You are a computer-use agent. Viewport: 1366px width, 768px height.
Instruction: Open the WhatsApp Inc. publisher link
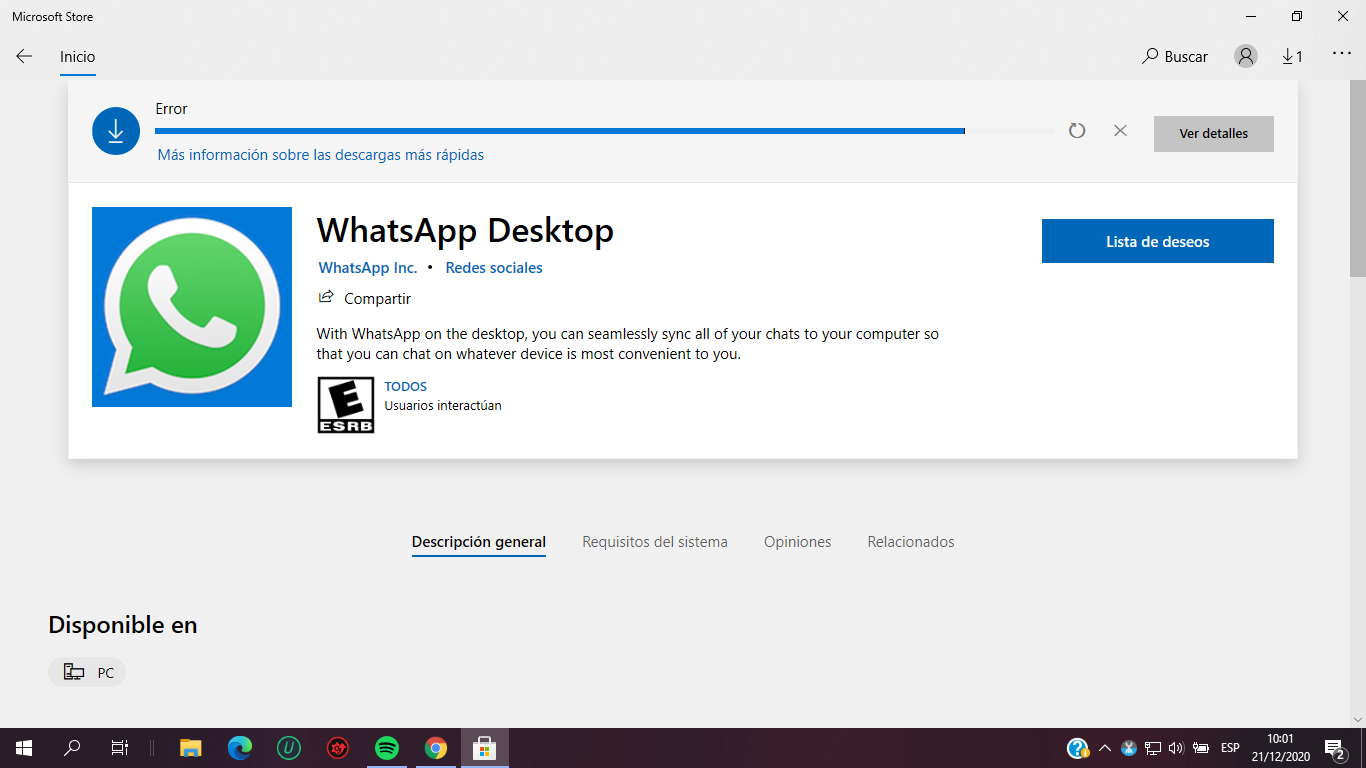coord(368,268)
